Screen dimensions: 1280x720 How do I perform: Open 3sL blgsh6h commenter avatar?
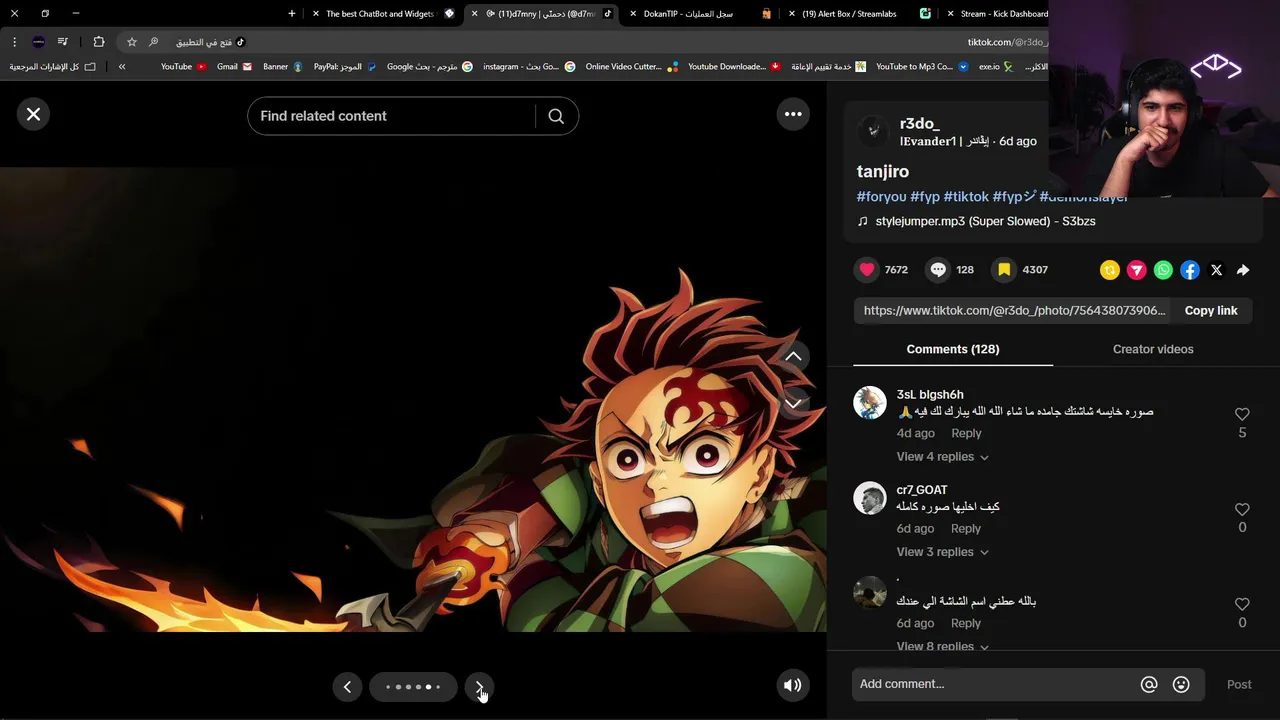(870, 402)
